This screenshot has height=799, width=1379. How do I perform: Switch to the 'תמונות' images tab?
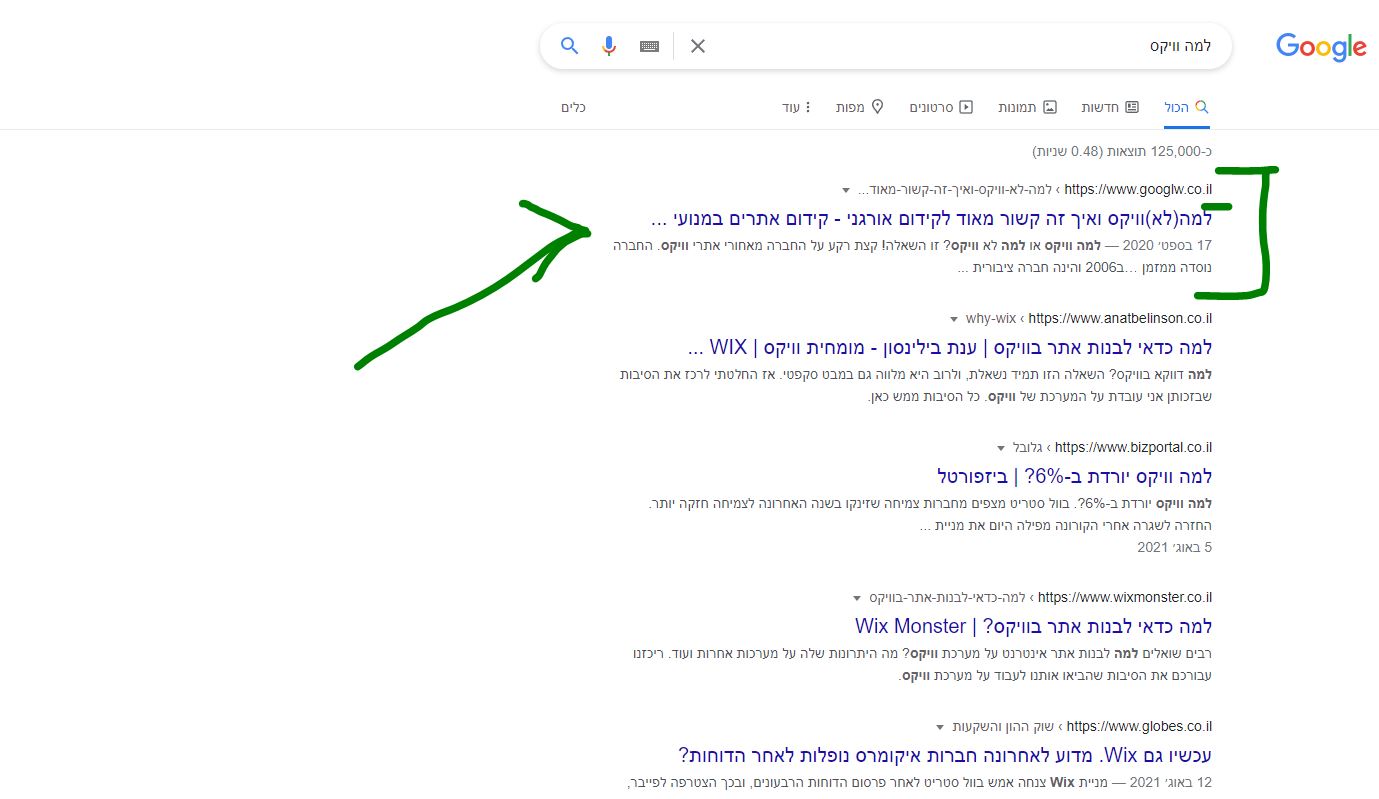pos(1027,107)
